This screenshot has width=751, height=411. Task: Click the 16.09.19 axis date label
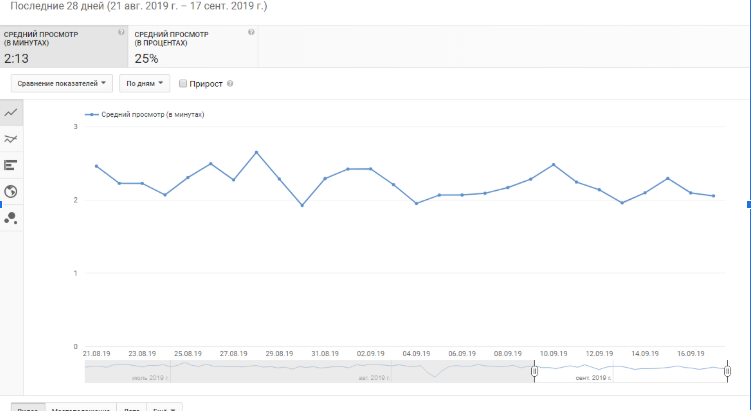coord(691,354)
